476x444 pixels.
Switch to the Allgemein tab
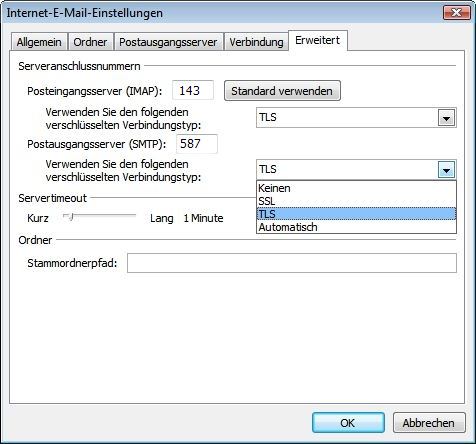(x=39, y=42)
